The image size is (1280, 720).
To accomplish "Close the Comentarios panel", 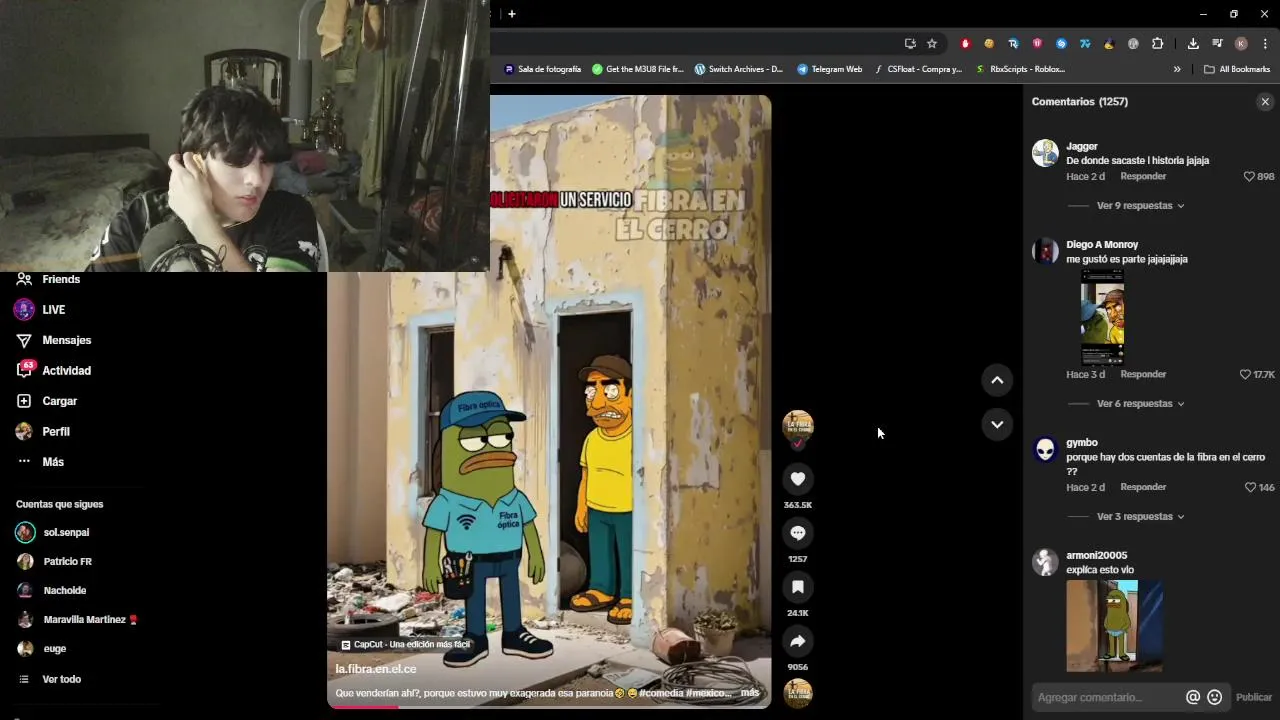I will point(1265,102).
